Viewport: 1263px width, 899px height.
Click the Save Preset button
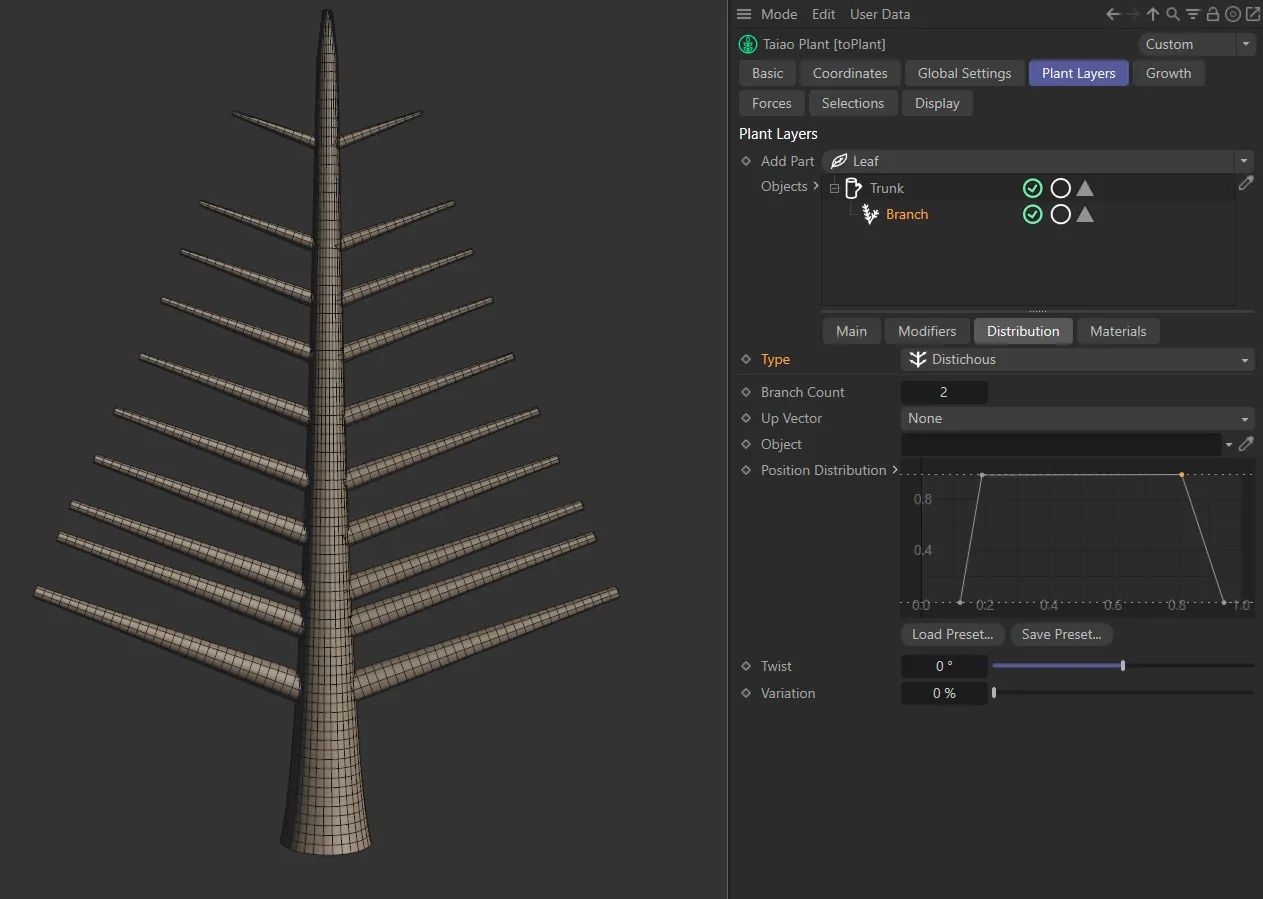coord(1061,634)
